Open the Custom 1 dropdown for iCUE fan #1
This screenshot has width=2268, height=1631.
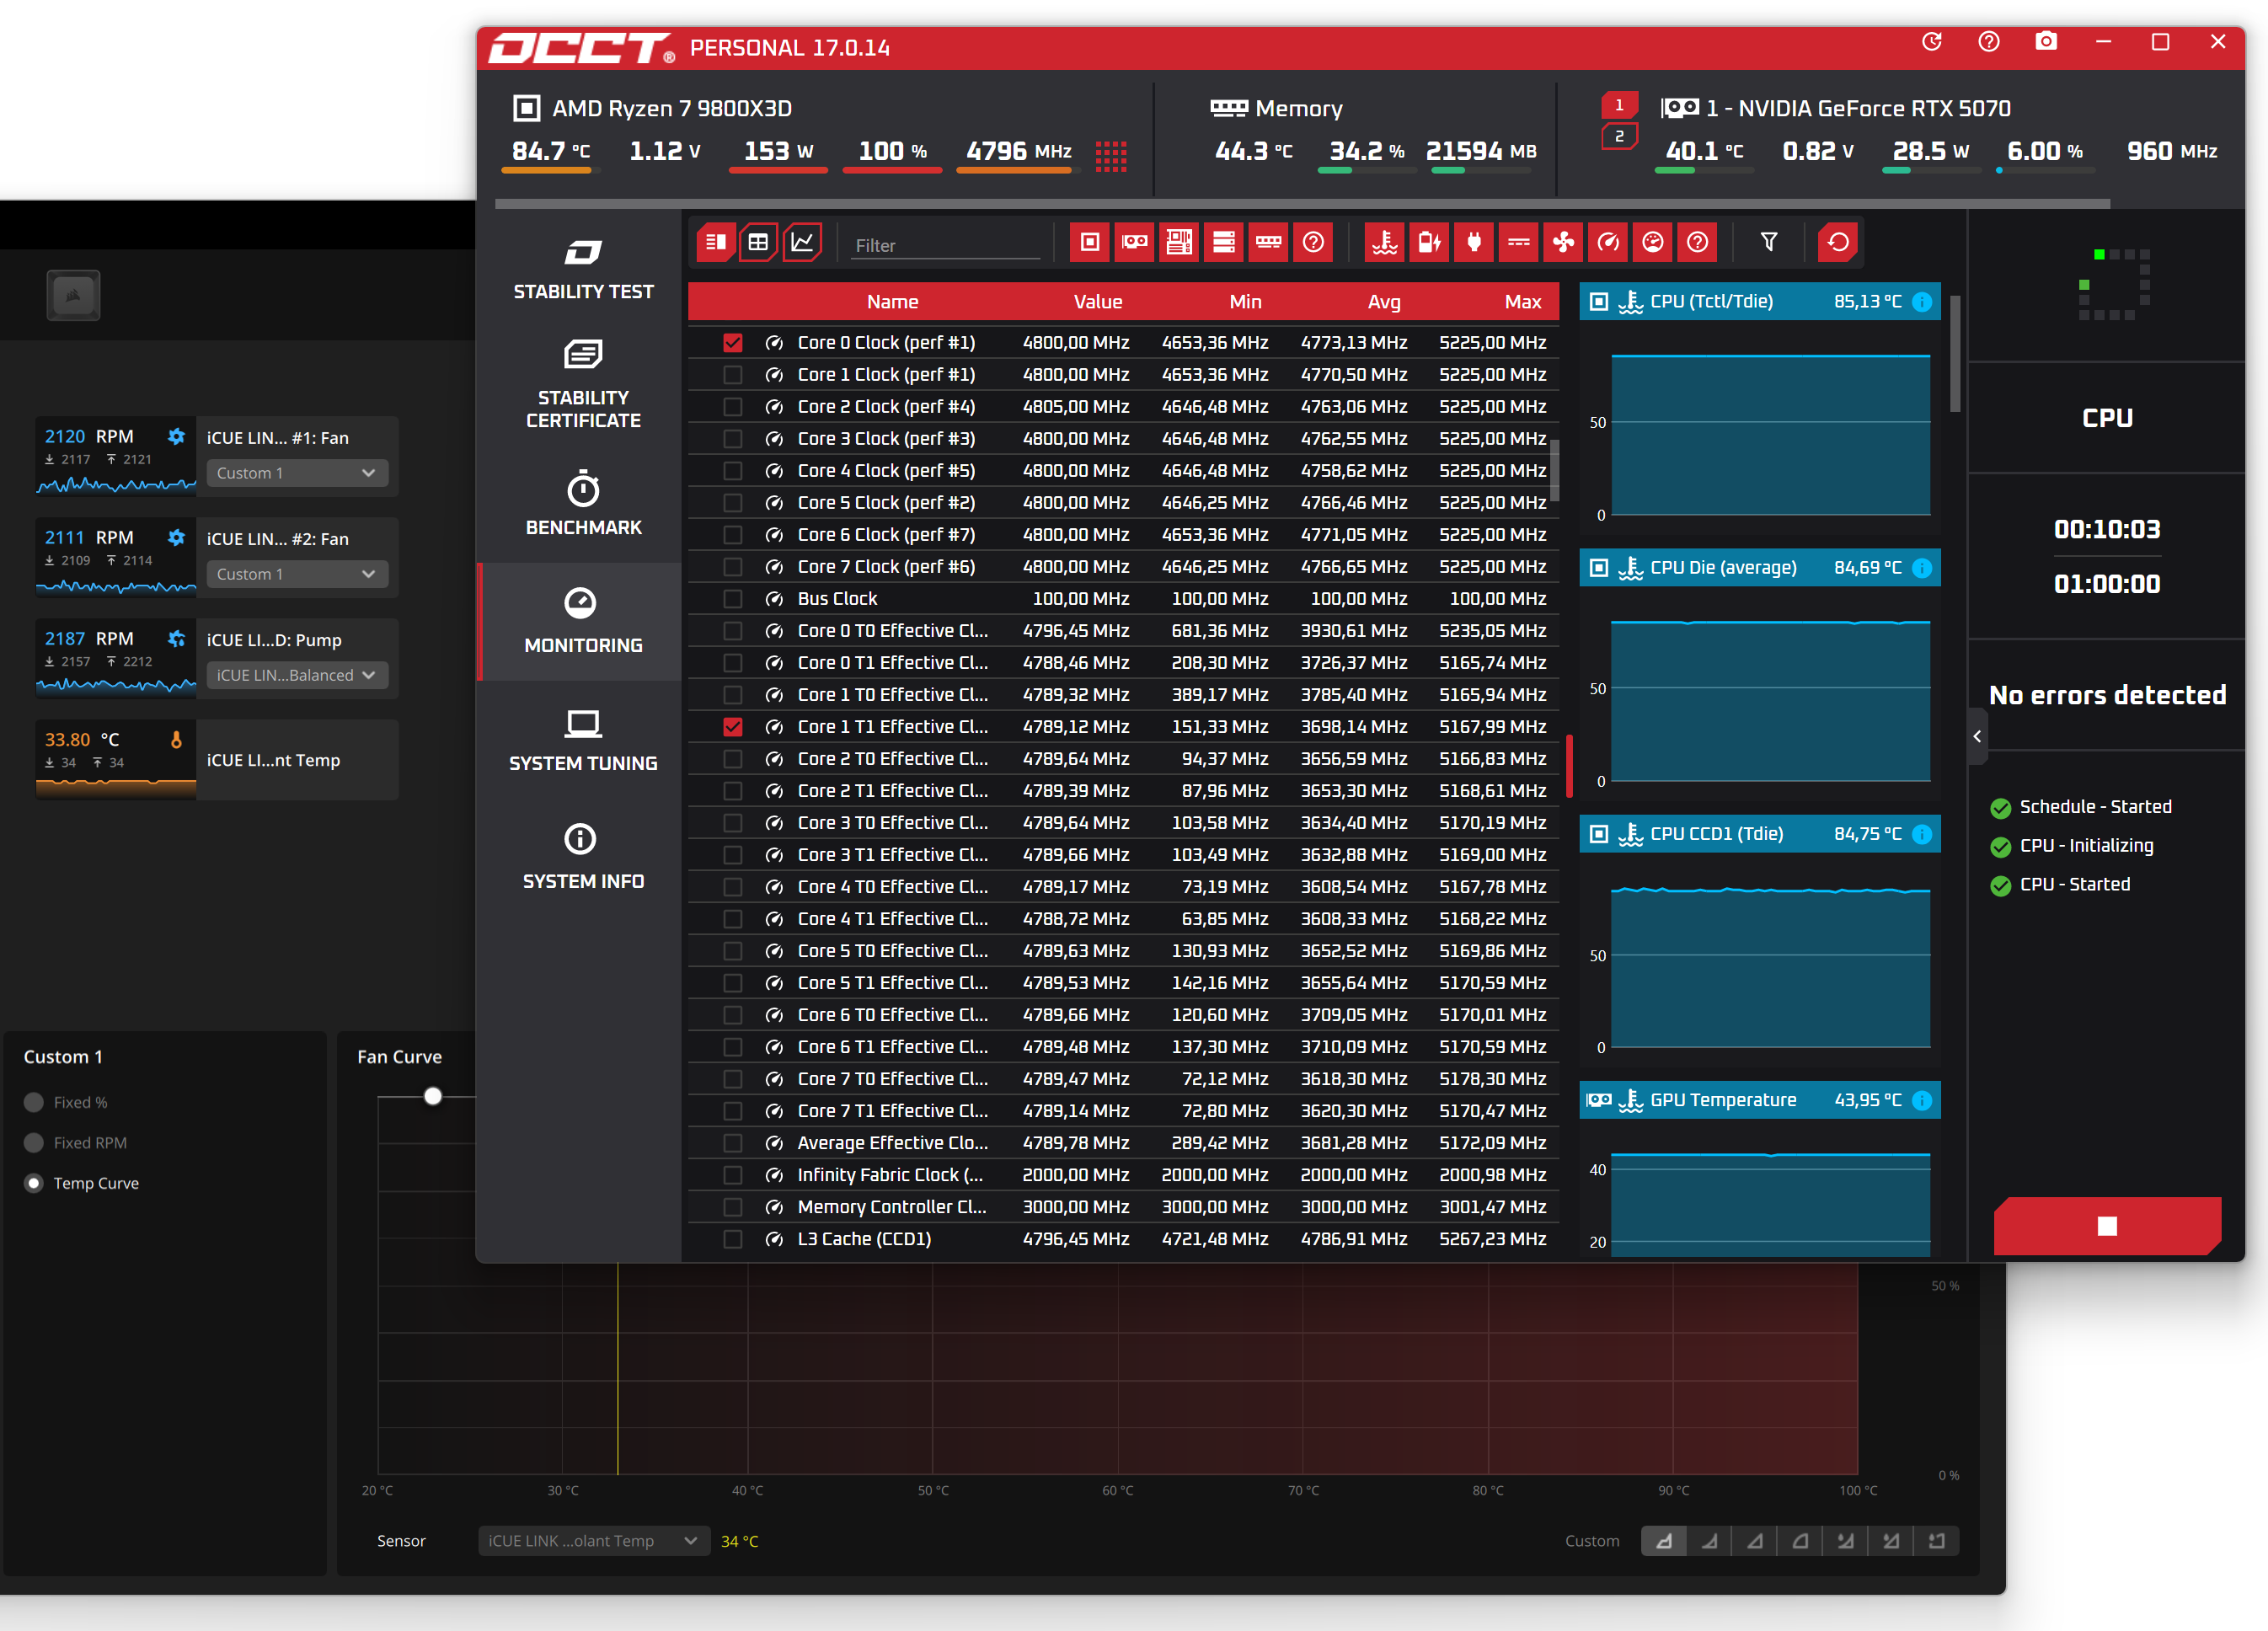[x=297, y=473]
